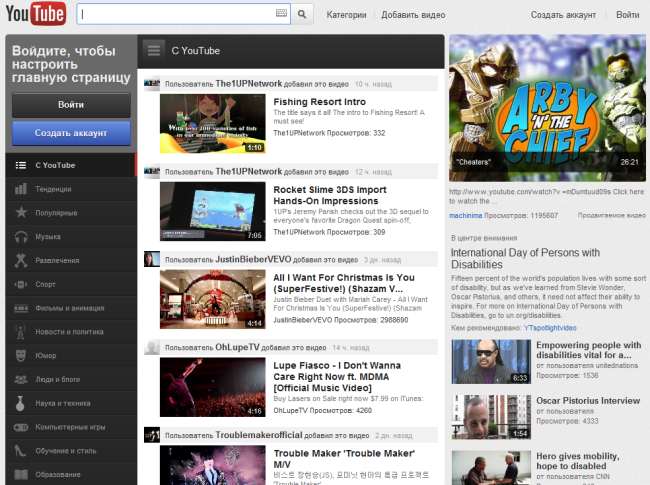Click the Юмор mask icon
The height and width of the screenshot is (485, 650).
(21, 356)
